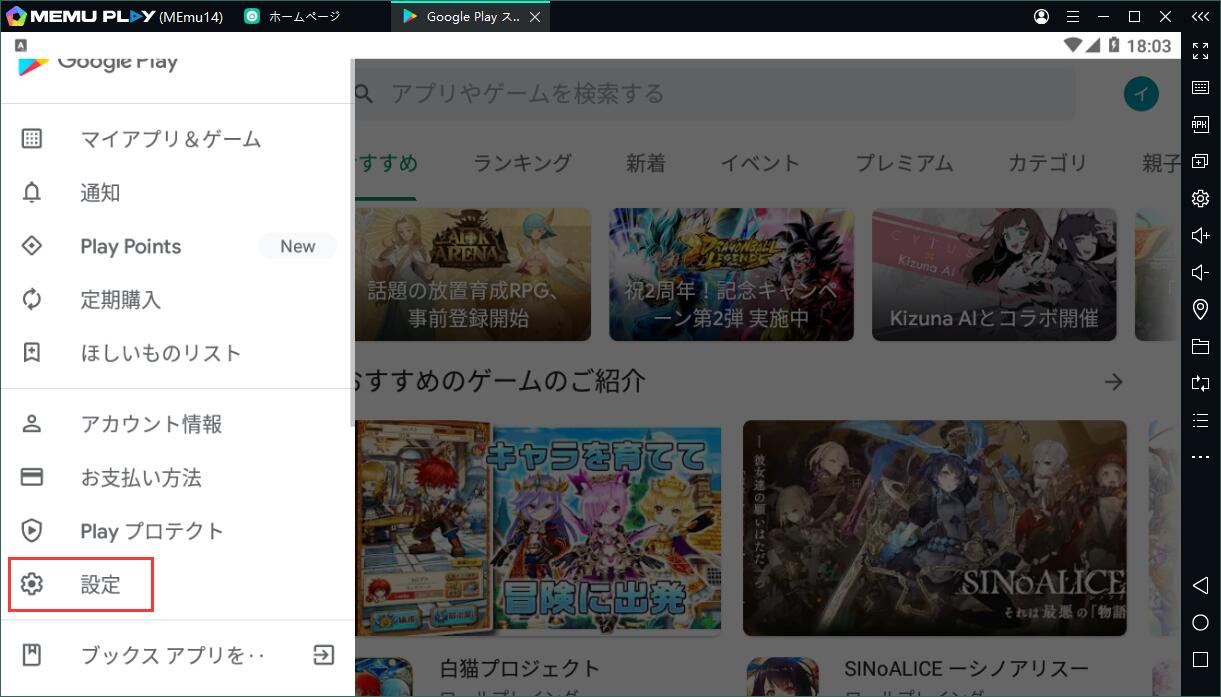The height and width of the screenshot is (697, 1221).
Task: Expand MEmu sidebar more options (three dots)
Action: pos(1200,458)
